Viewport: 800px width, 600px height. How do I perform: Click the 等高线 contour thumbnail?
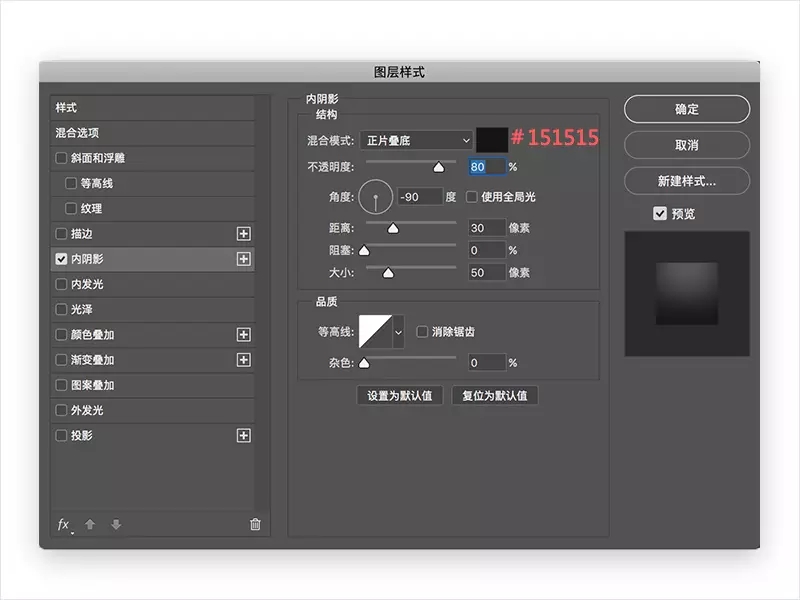coord(376,332)
